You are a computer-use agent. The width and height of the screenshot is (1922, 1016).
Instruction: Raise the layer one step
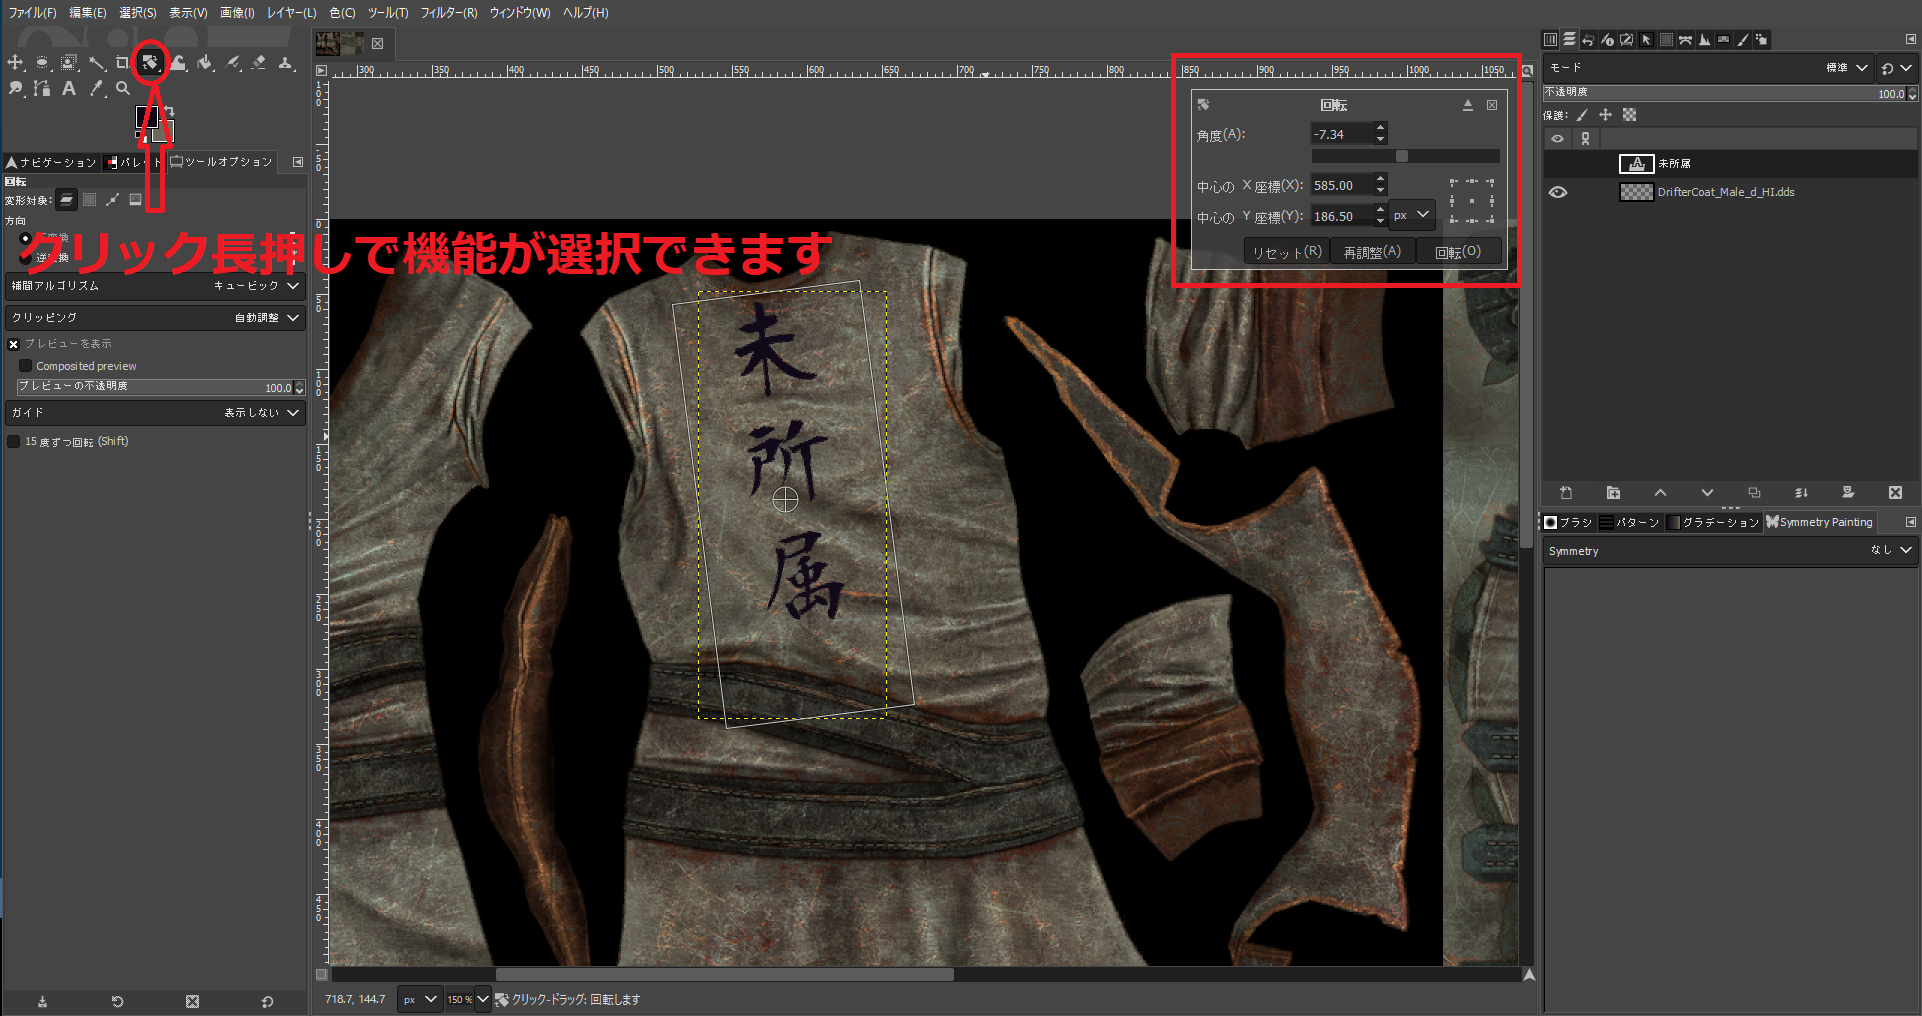1660,493
